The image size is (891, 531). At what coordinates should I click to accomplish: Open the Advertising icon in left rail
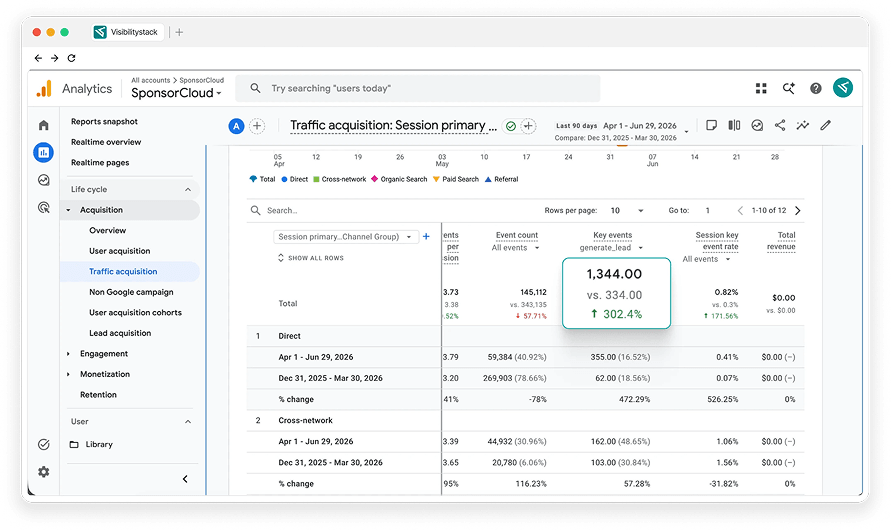[44, 208]
